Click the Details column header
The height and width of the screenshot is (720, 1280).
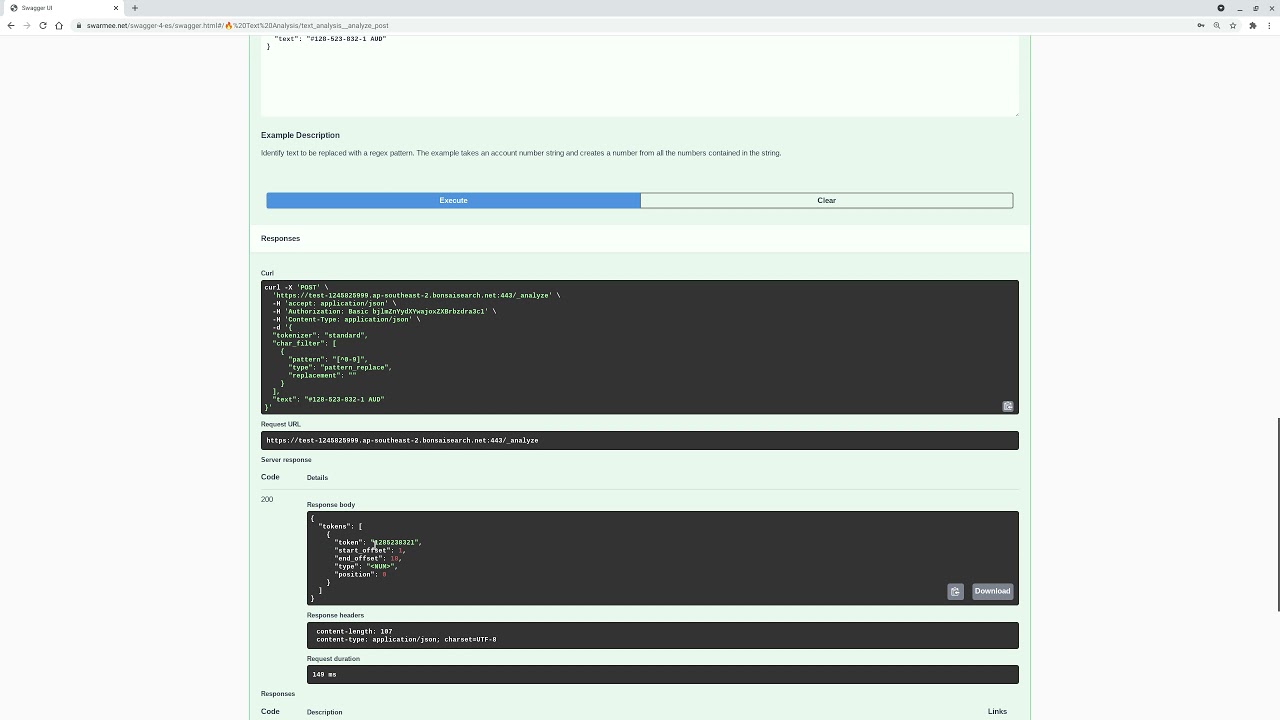coord(317,477)
